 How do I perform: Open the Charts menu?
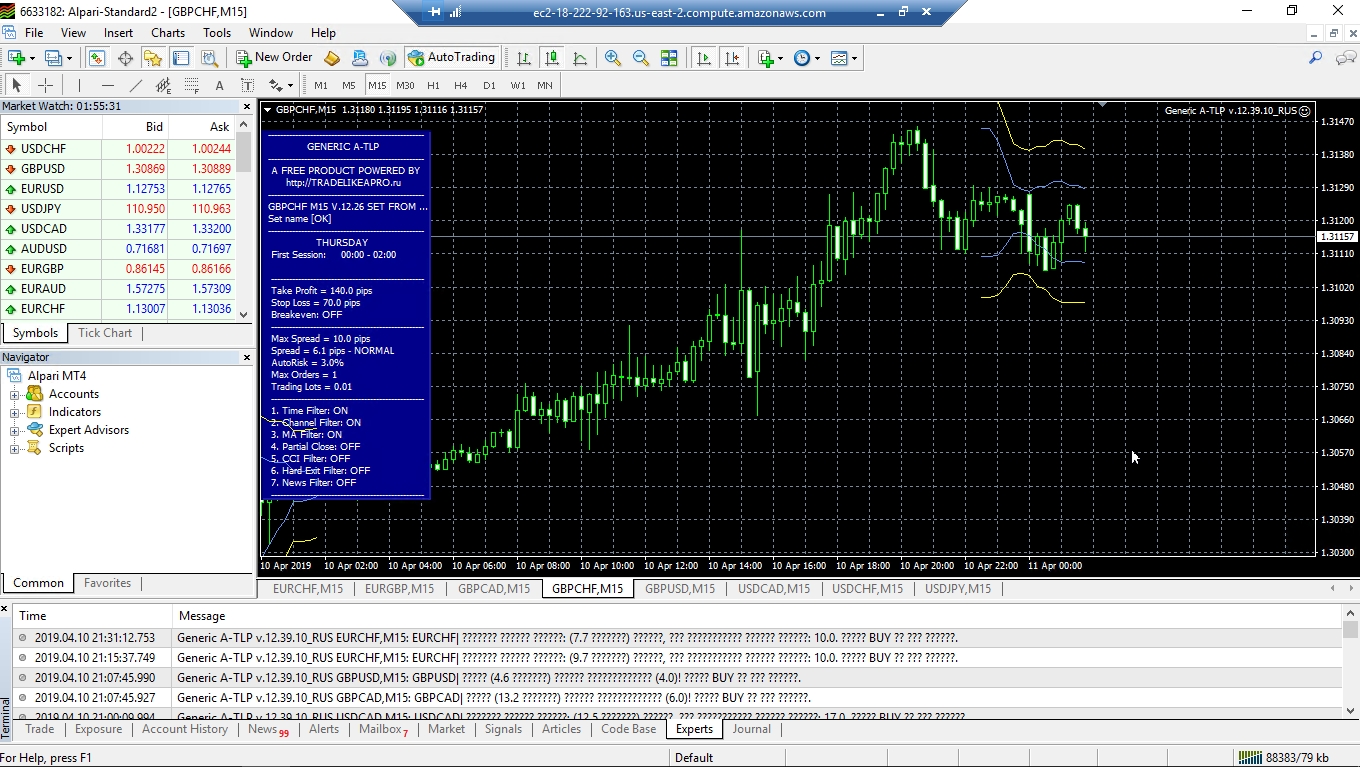coord(168,33)
